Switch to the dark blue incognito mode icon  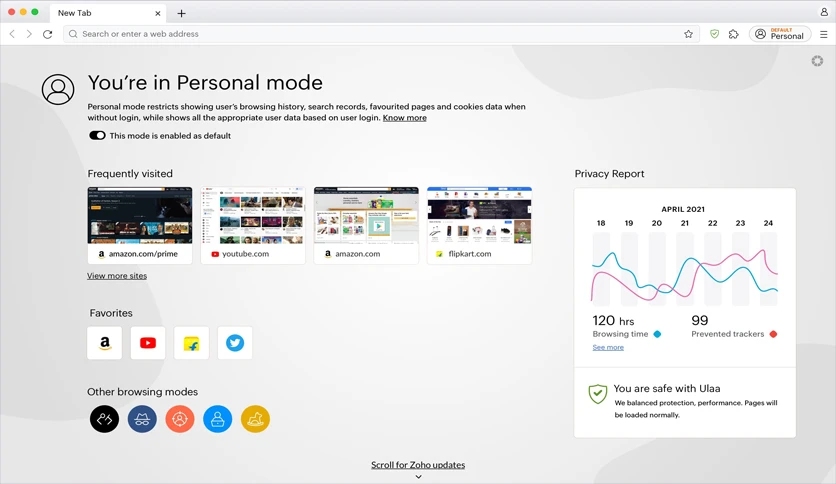click(142, 419)
